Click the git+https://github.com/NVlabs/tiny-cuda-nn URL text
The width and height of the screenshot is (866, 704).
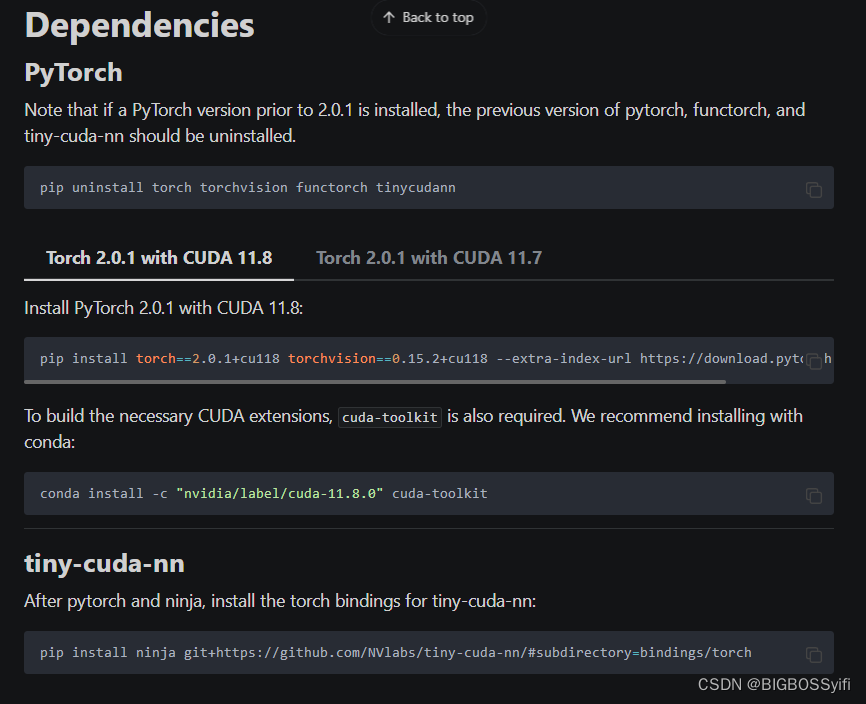(467, 653)
